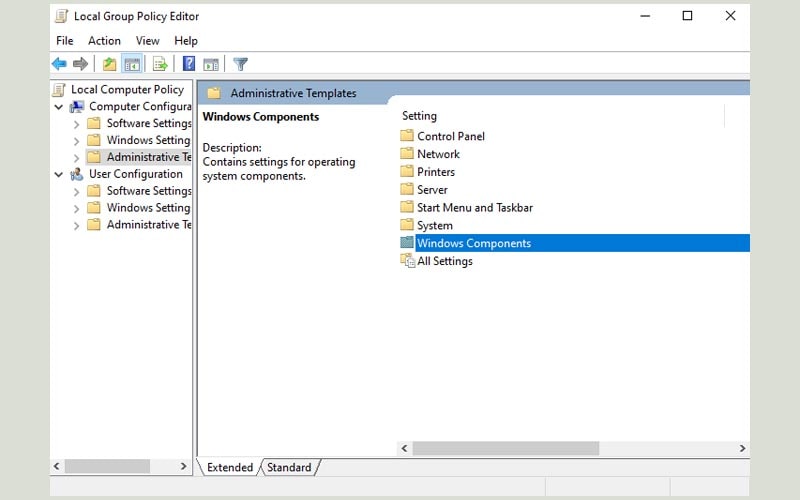This screenshot has height=500, width=800.
Task: Expand Administrative Templates under User Configuration
Action: click(x=76, y=226)
